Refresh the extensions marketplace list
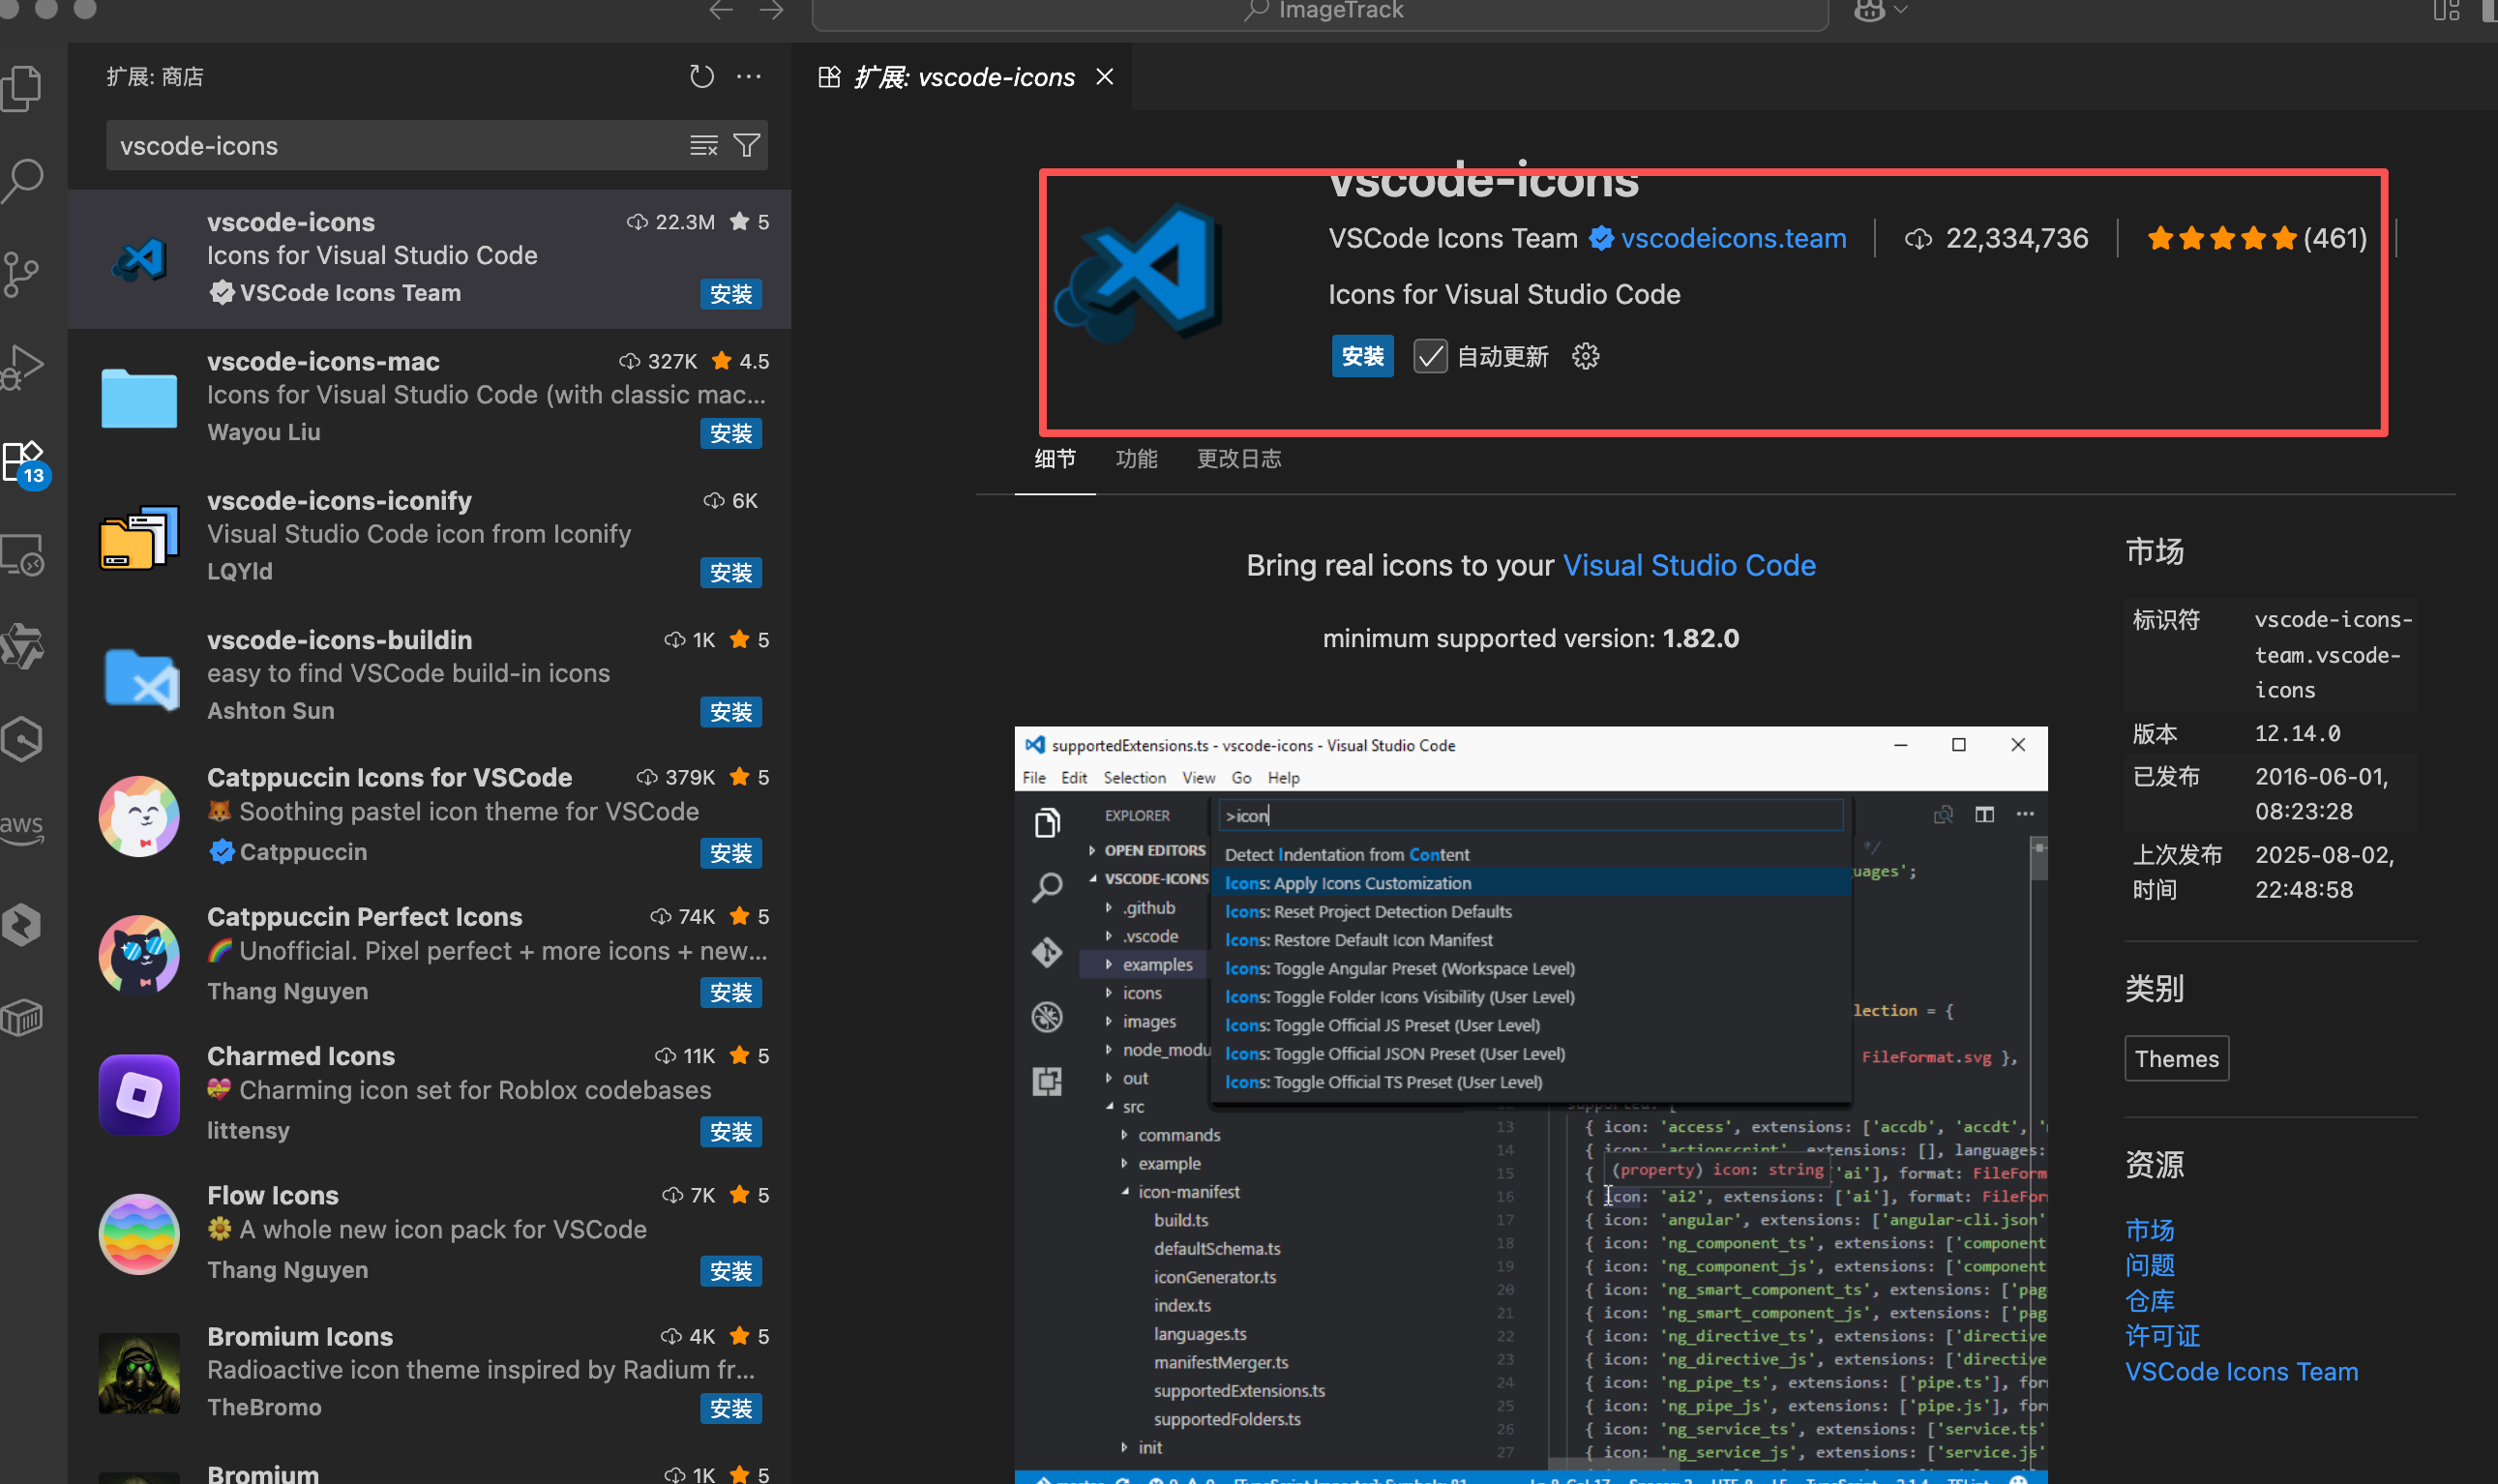This screenshot has height=1484, width=2498. [x=702, y=77]
